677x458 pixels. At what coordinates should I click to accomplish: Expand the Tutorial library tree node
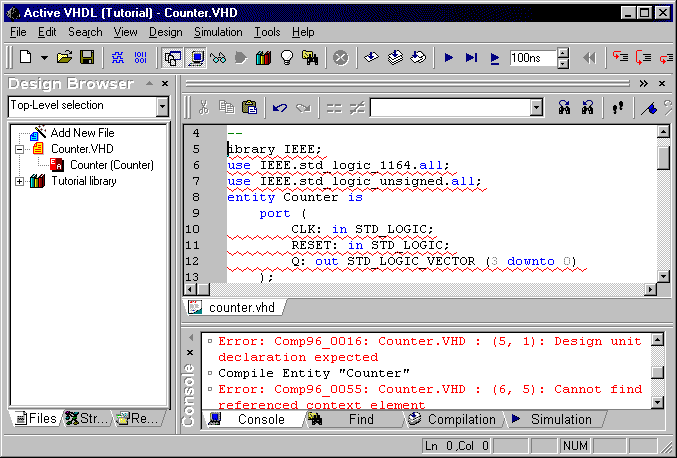20,181
